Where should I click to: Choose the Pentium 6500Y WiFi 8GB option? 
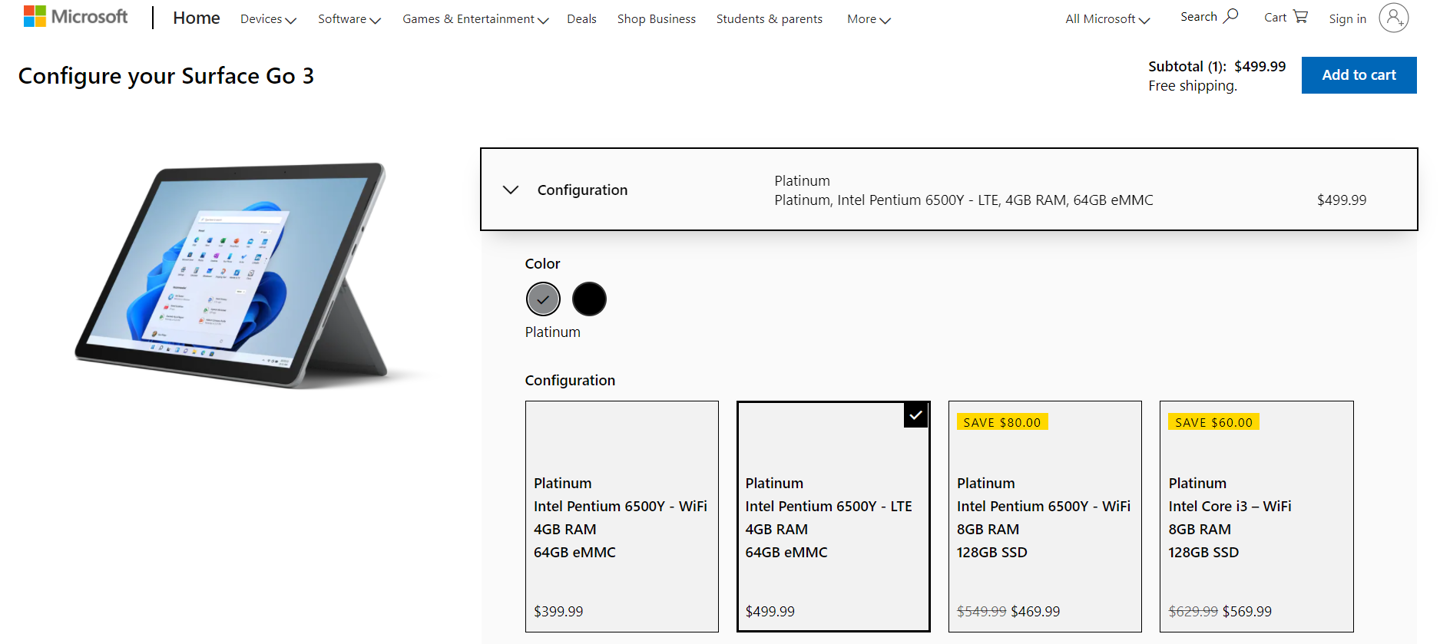click(1045, 516)
